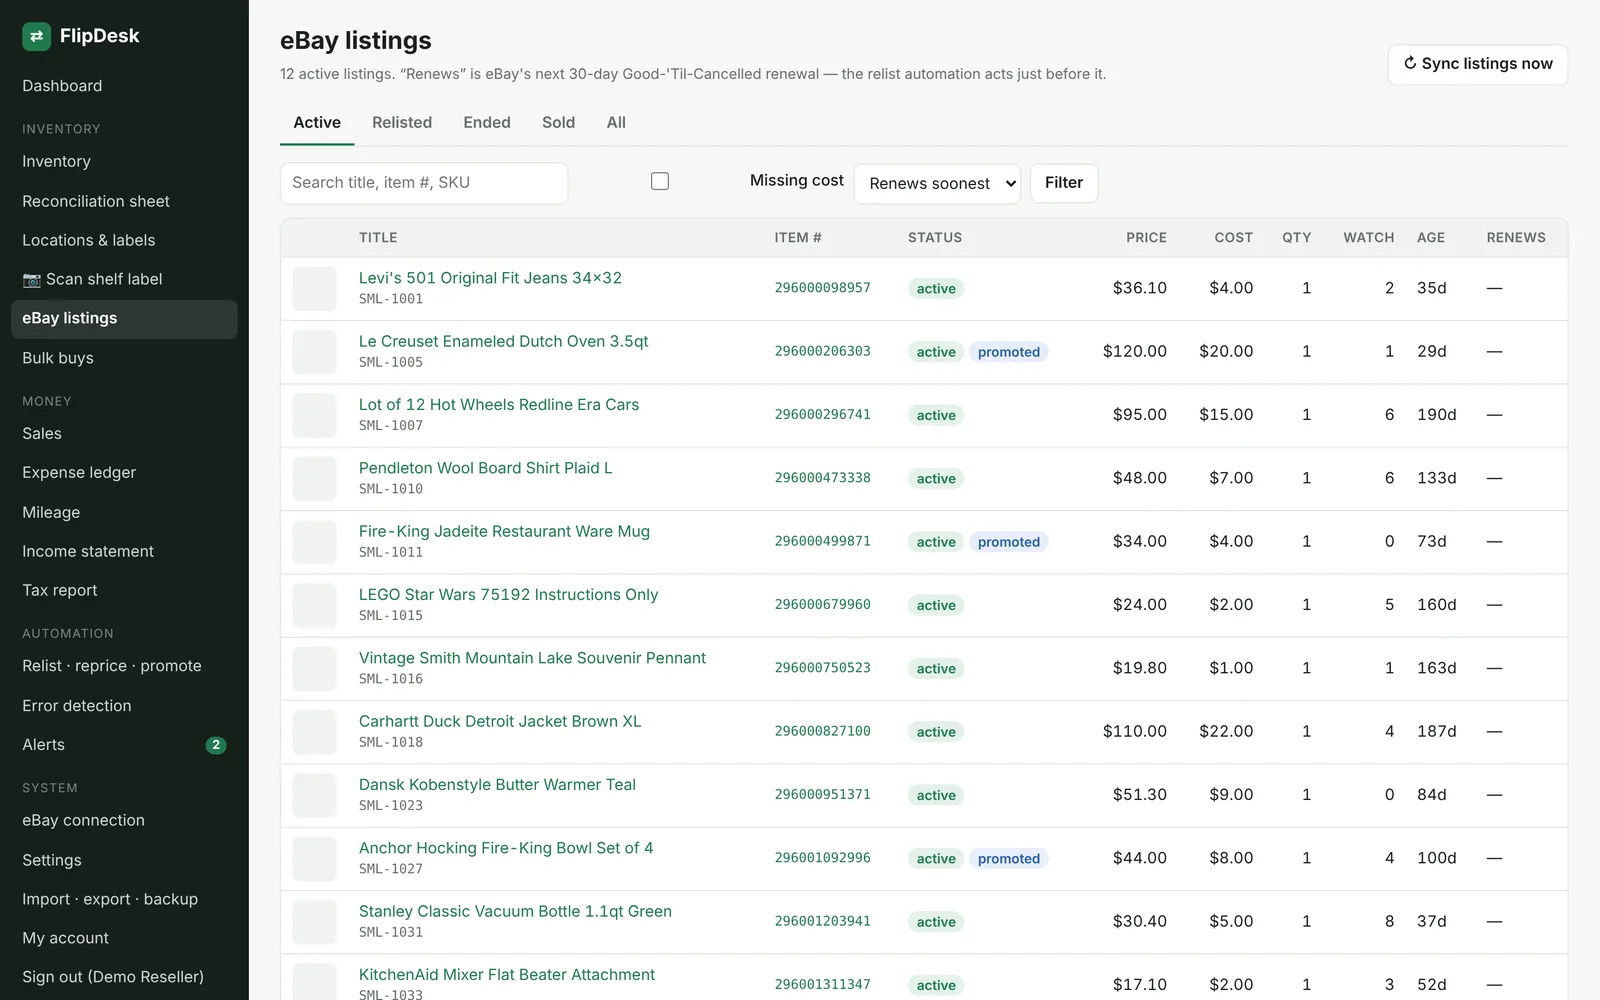Open Dashboard in the sidebar
The image size is (1600, 1000).
pos(124,86)
